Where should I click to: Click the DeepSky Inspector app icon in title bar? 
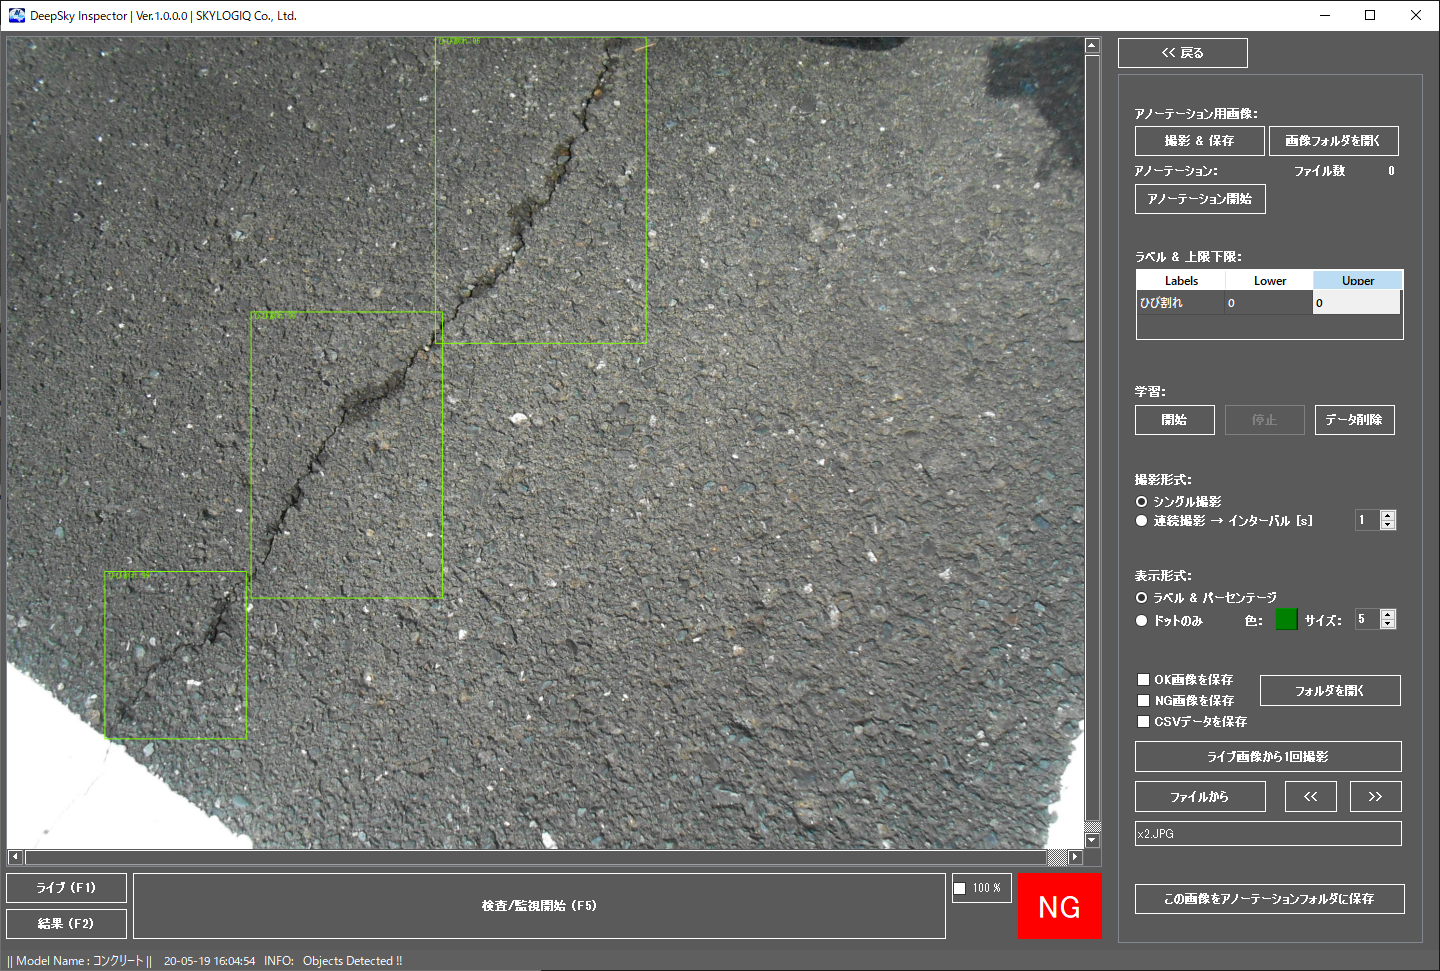(17, 15)
